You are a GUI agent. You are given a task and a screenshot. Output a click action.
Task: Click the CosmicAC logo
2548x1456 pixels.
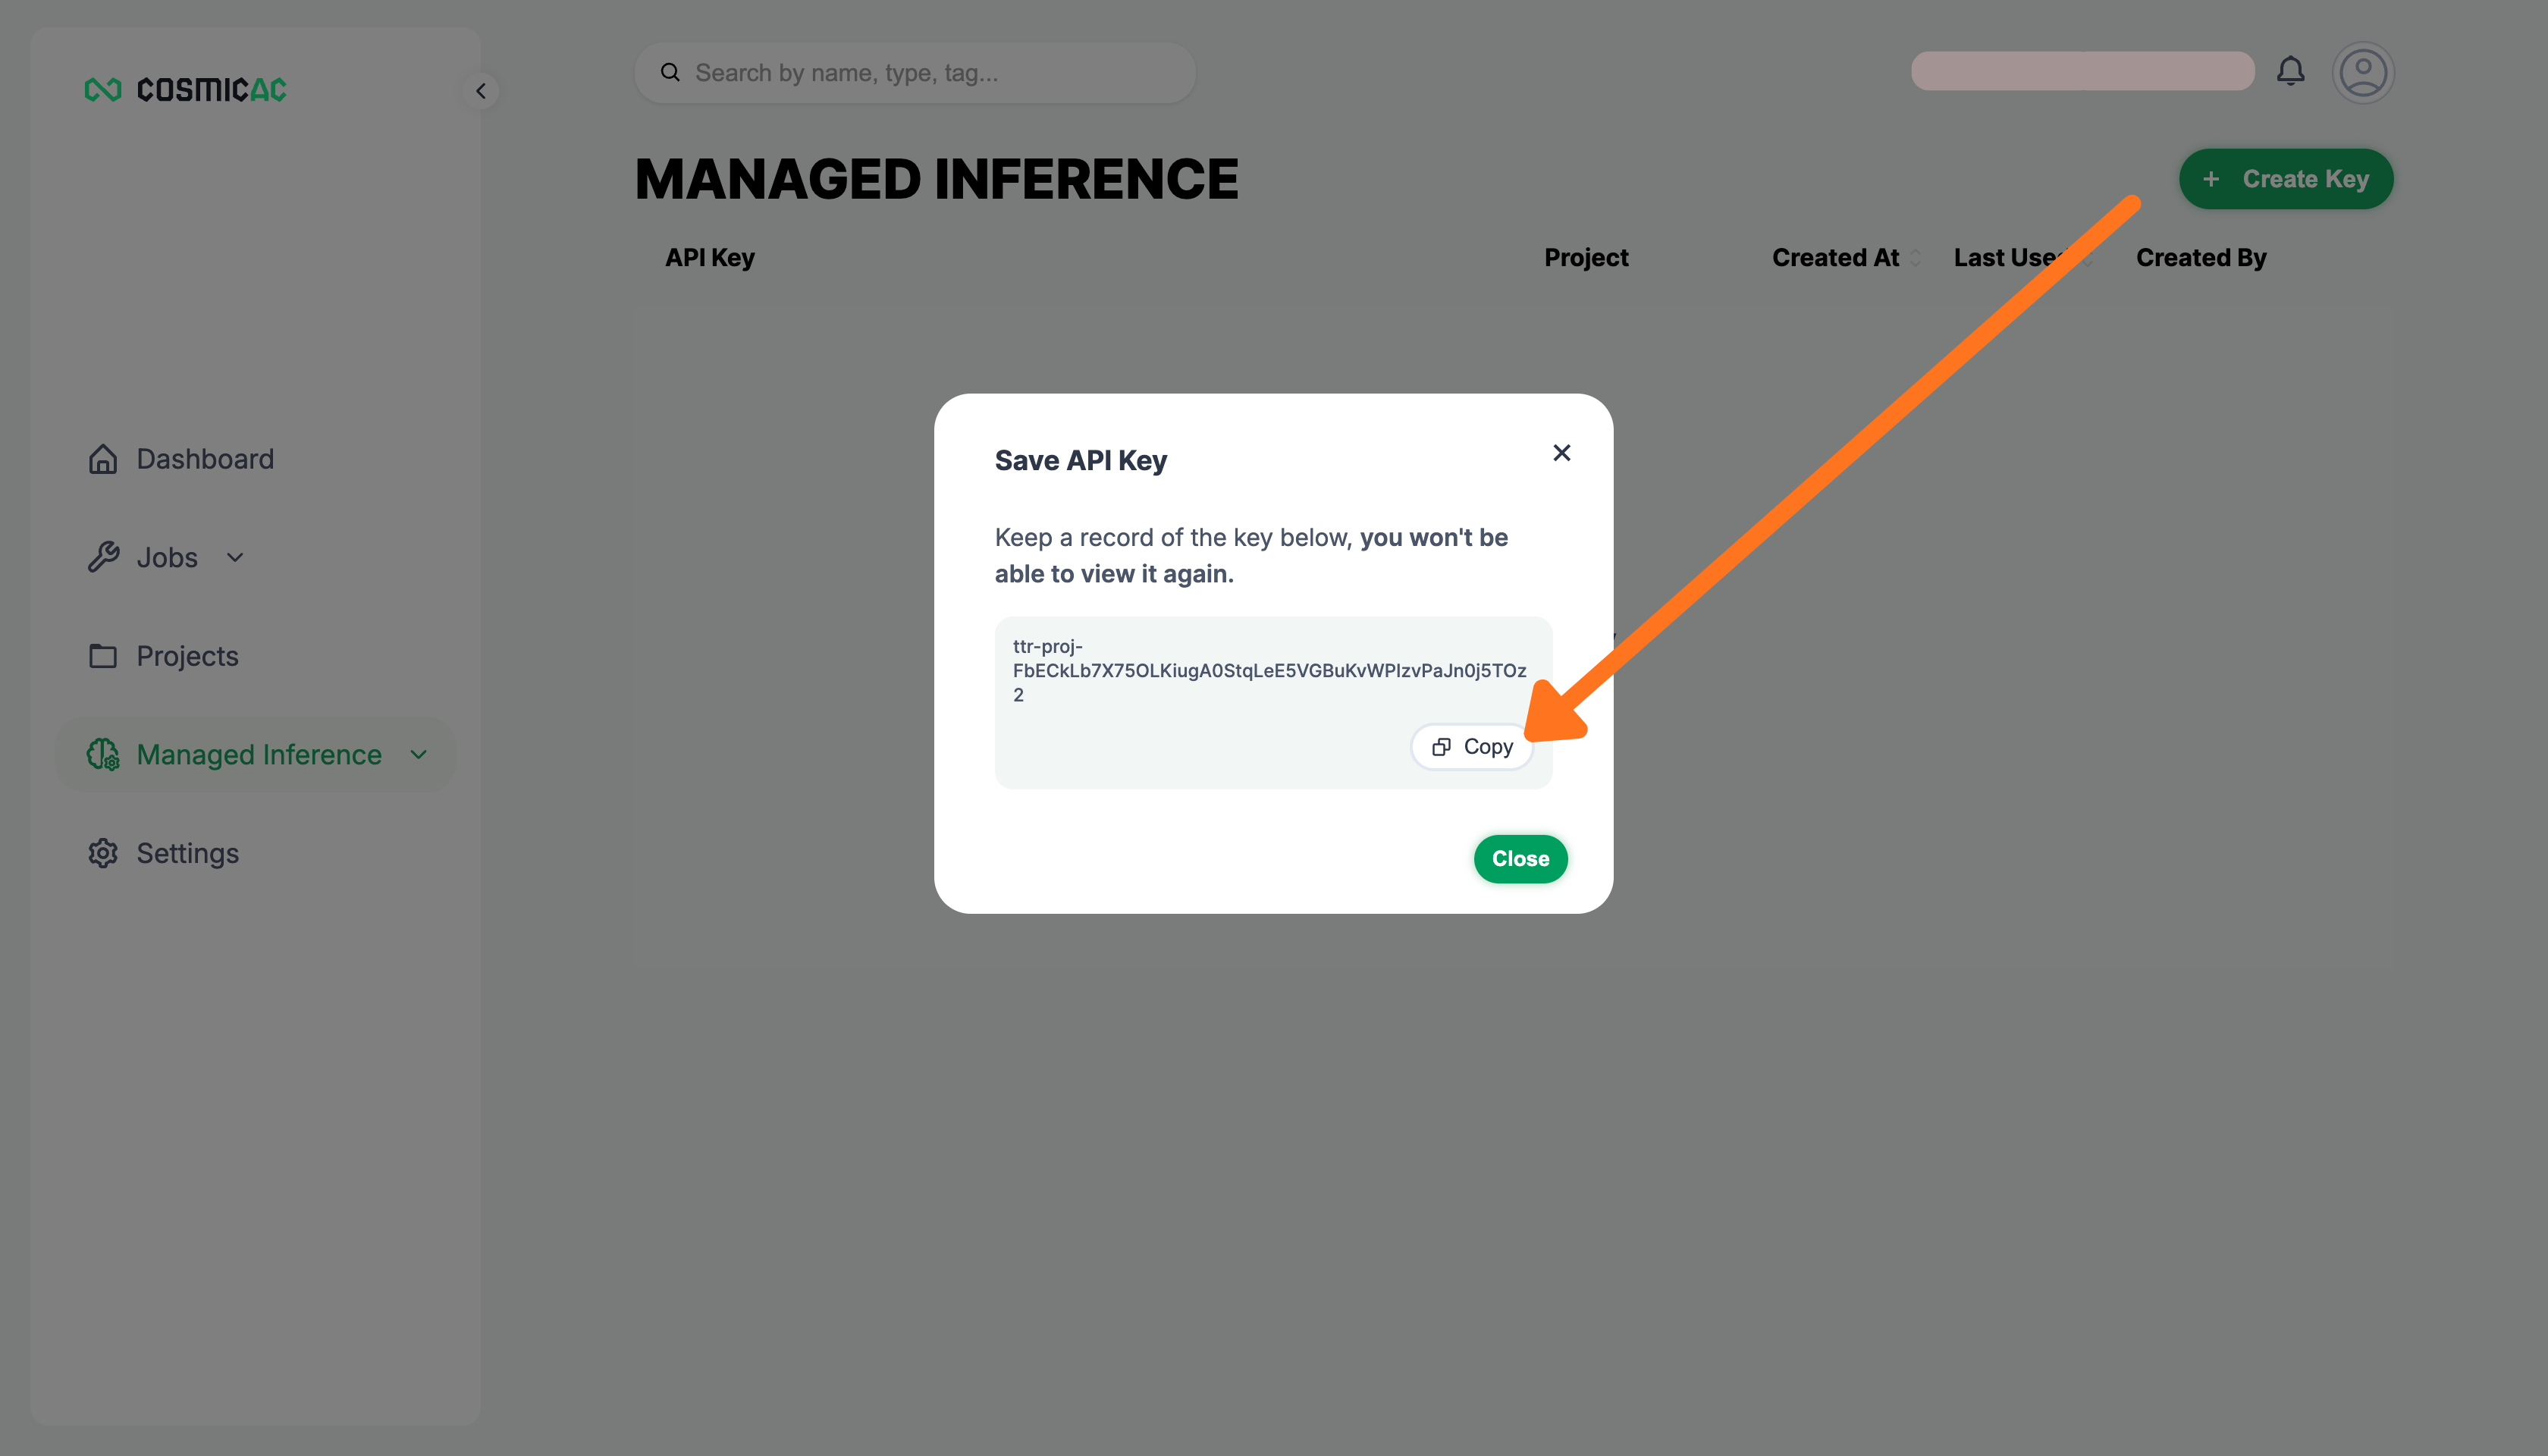click(x=185, y=90)
